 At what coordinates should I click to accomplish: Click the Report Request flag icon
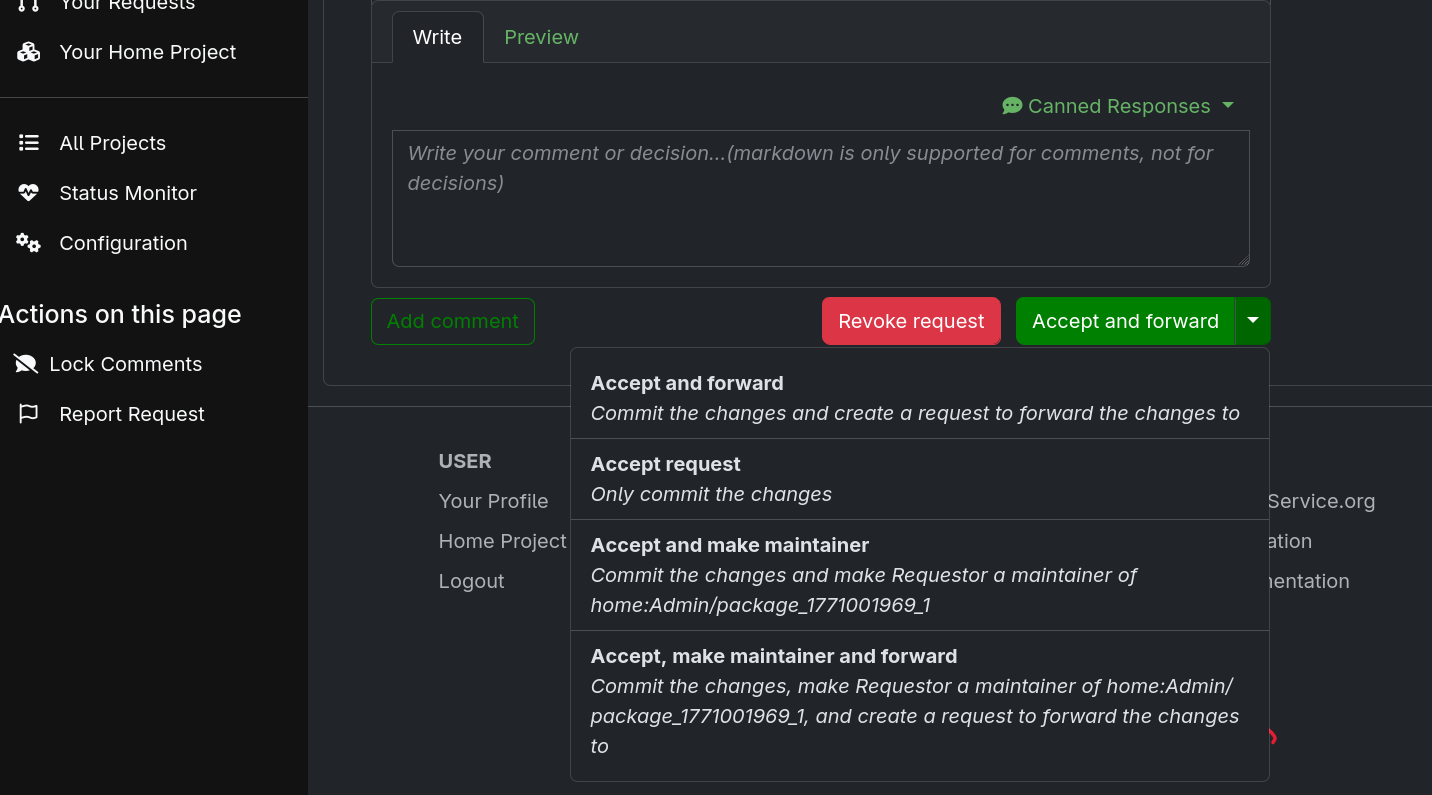pyautogui.click(x=28, y=413)
